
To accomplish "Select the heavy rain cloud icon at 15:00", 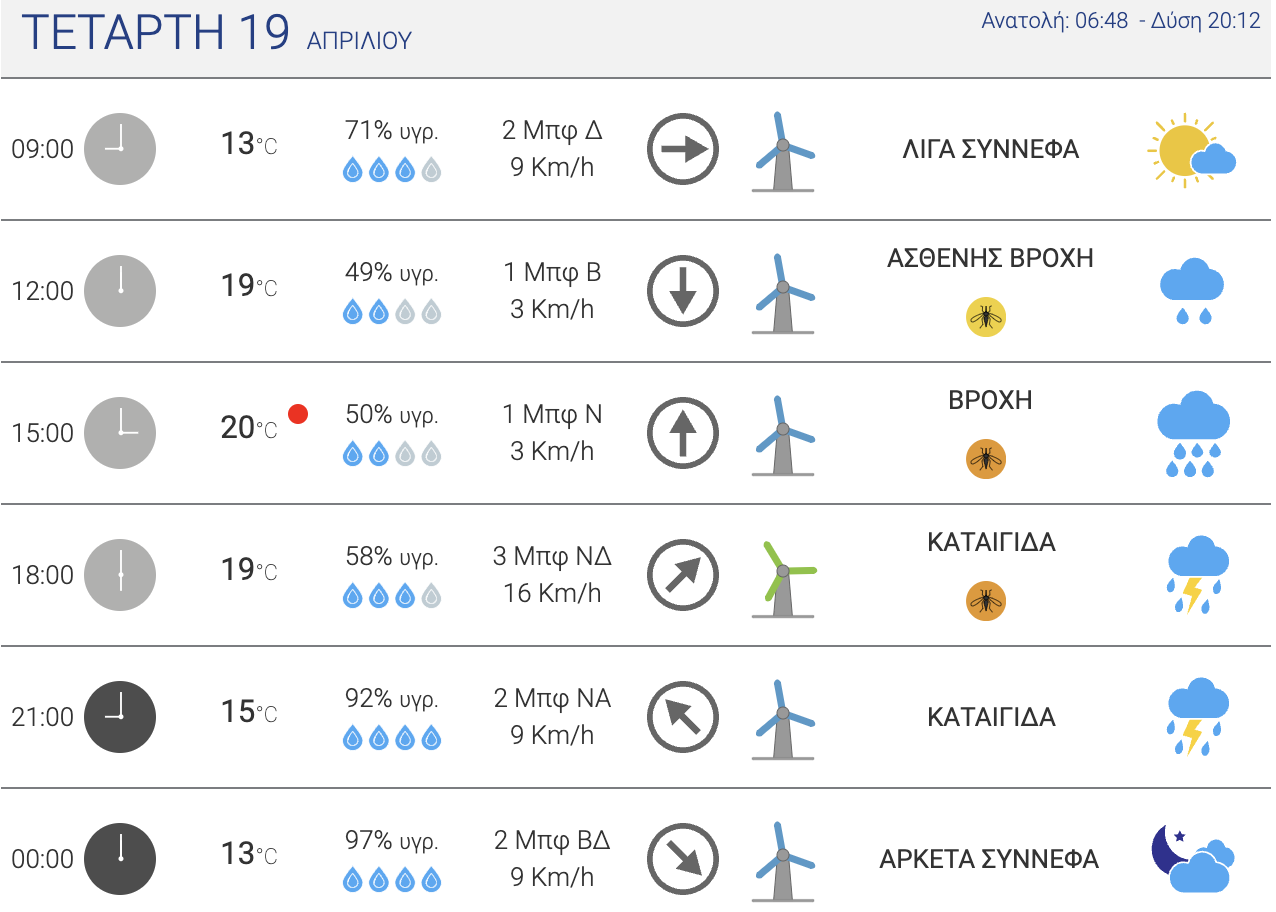I will pos(1193,434).
